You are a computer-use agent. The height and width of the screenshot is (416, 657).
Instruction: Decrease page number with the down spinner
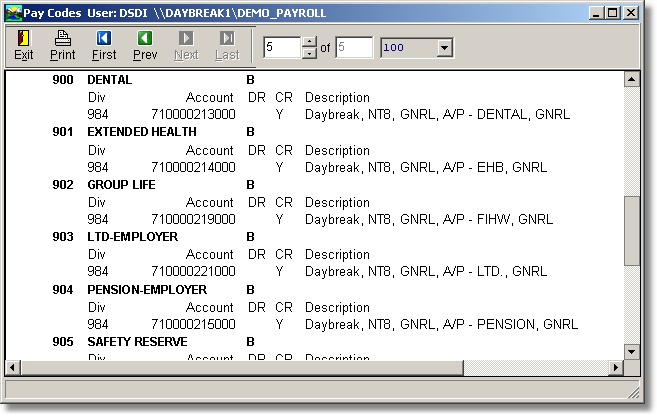(309, 53)
